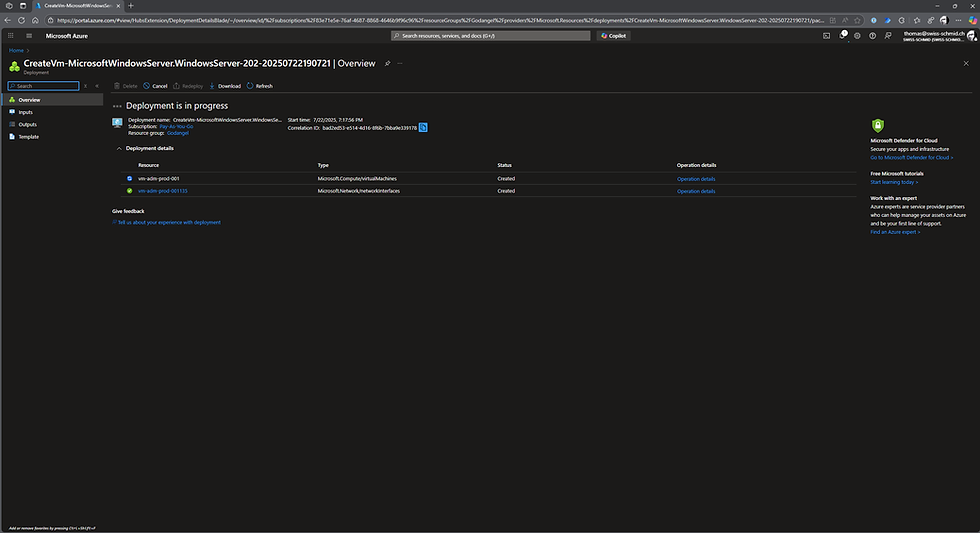Screen dimensions: 980x533
Task: Click the Status column header
Action: 504,165
